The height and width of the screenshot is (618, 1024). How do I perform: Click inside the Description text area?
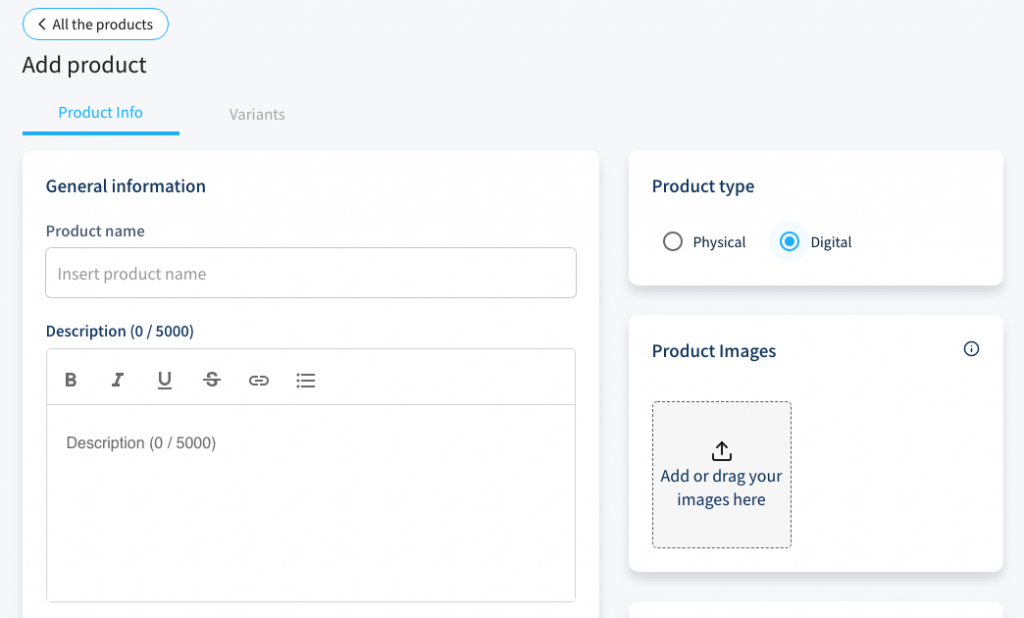pos(311,502)
